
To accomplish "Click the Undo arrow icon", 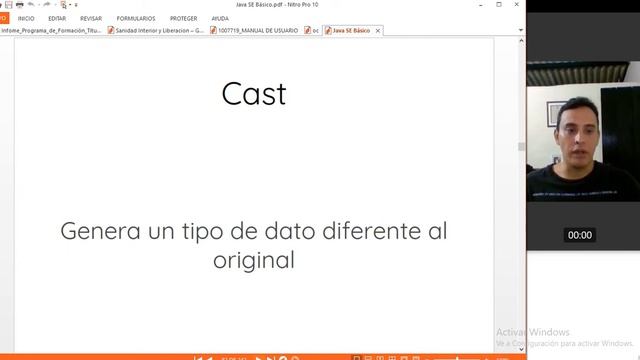I will pyautogui.click(x=31, y=4).
